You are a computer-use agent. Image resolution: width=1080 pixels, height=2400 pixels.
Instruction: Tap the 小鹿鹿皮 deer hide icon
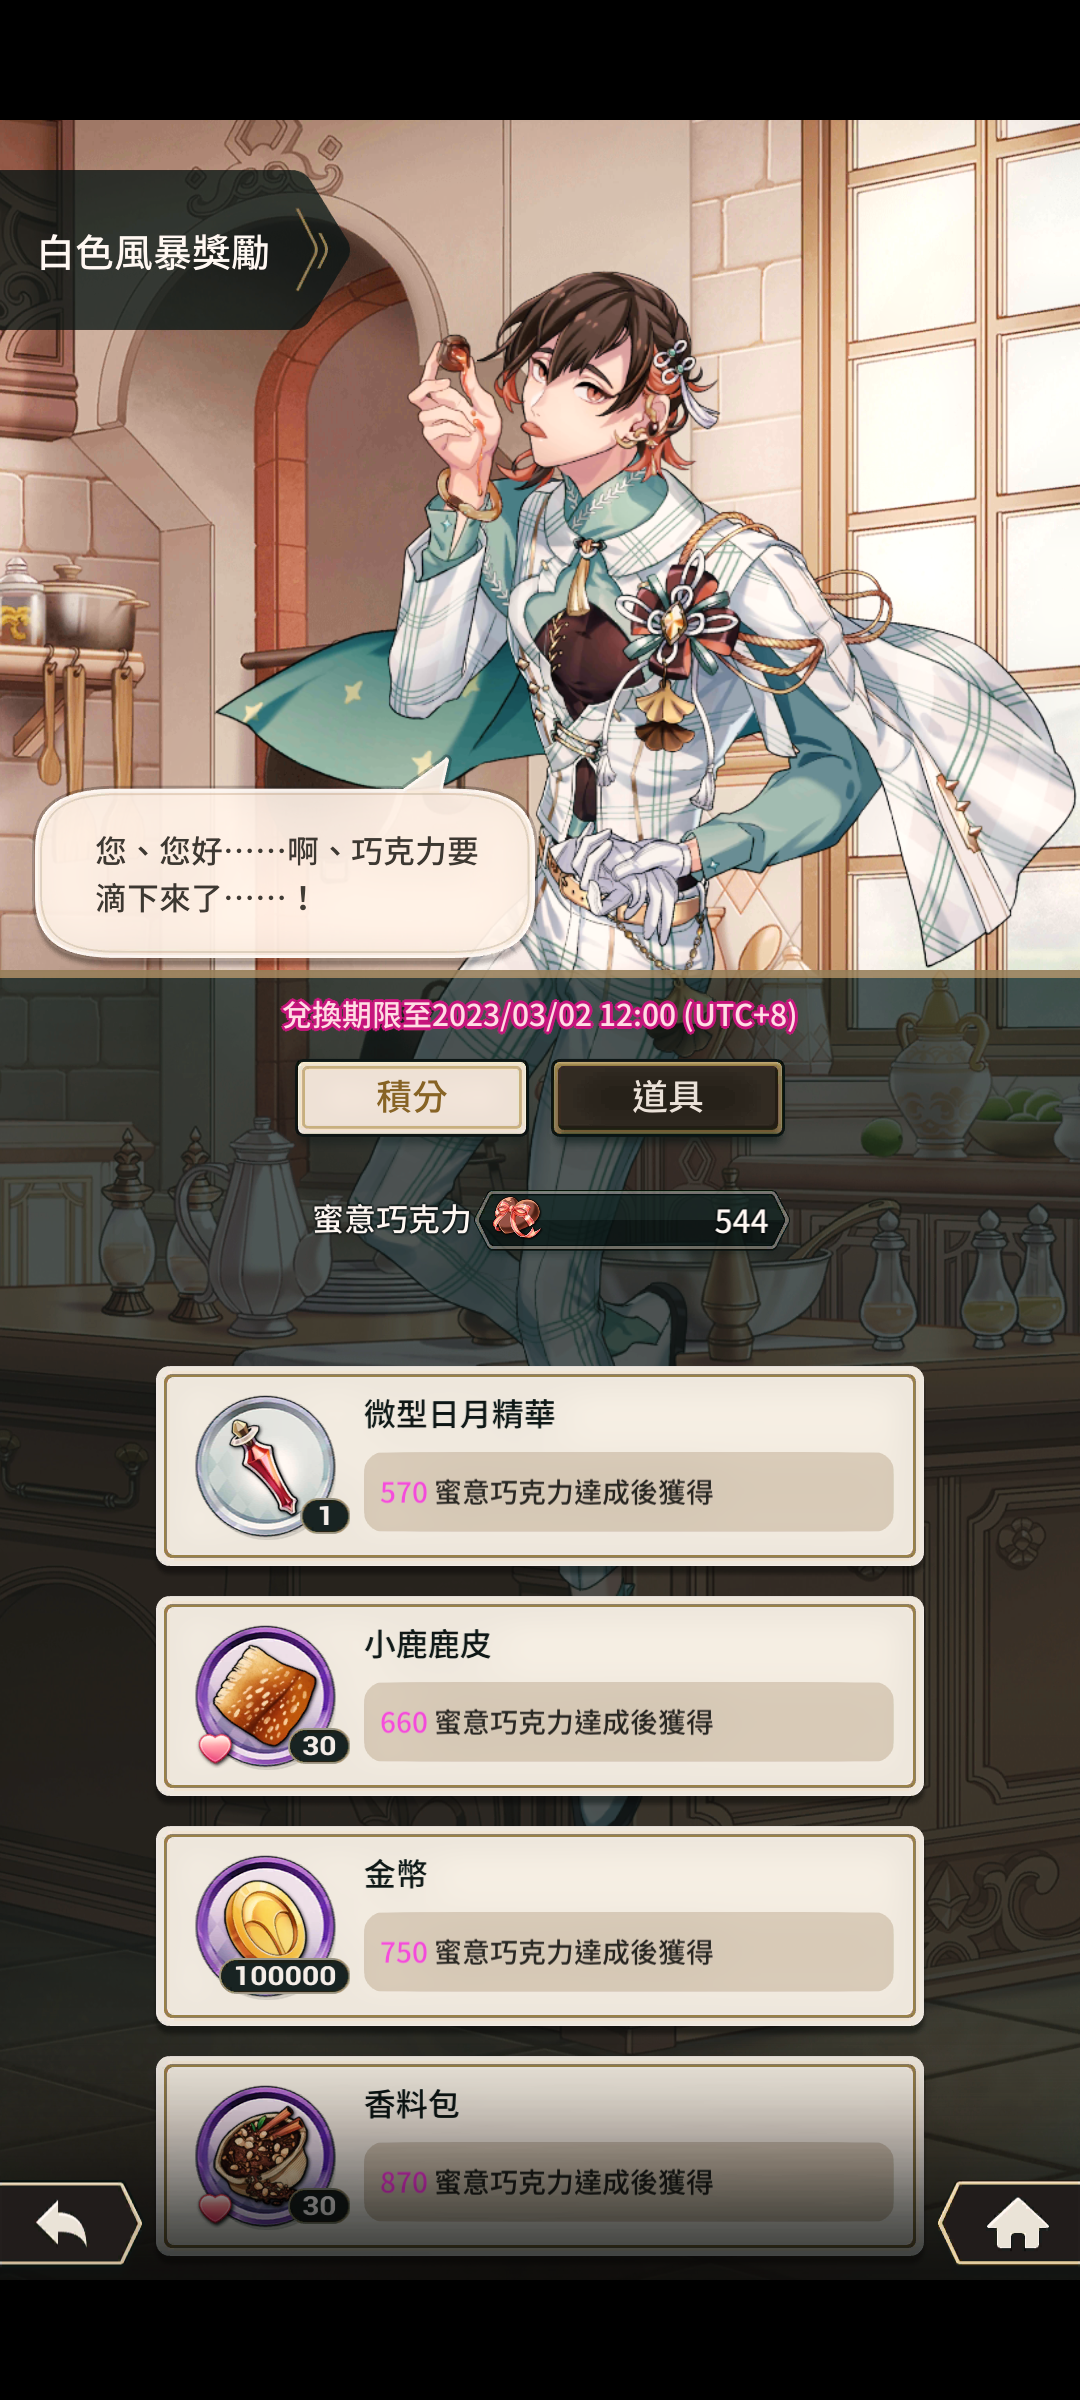pyautogui.click(x=266, y=1696)
